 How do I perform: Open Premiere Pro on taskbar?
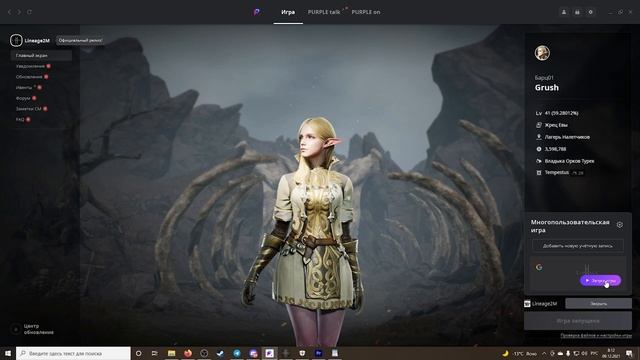[319, 353]
